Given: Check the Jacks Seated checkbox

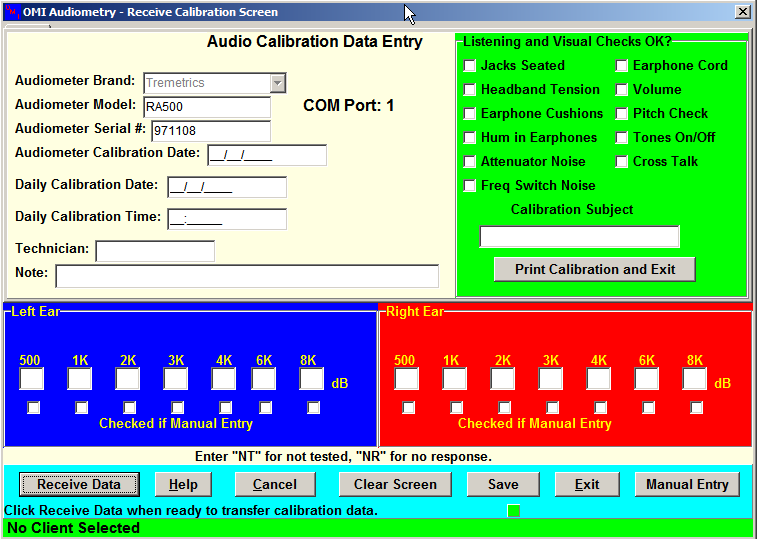Looking at the screenshot, I should [470, 66].
